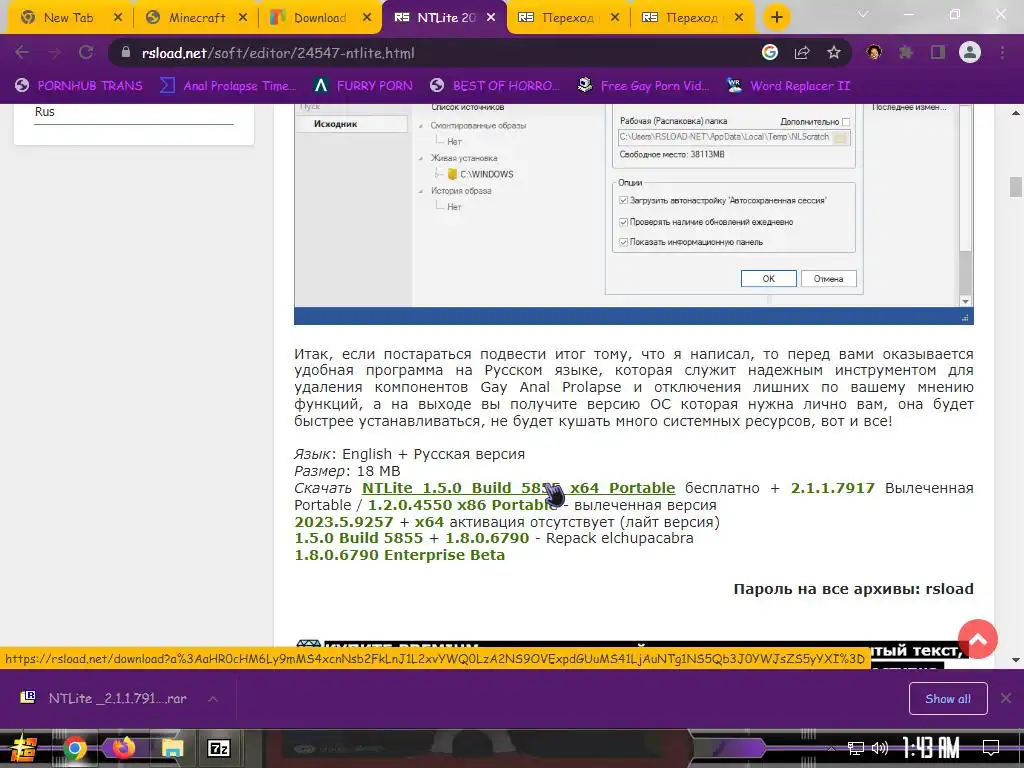Viewport: 1024px width, 768px height.
Task: Tick the 'Дополнительно' checkbox
Action: [846, 122]
